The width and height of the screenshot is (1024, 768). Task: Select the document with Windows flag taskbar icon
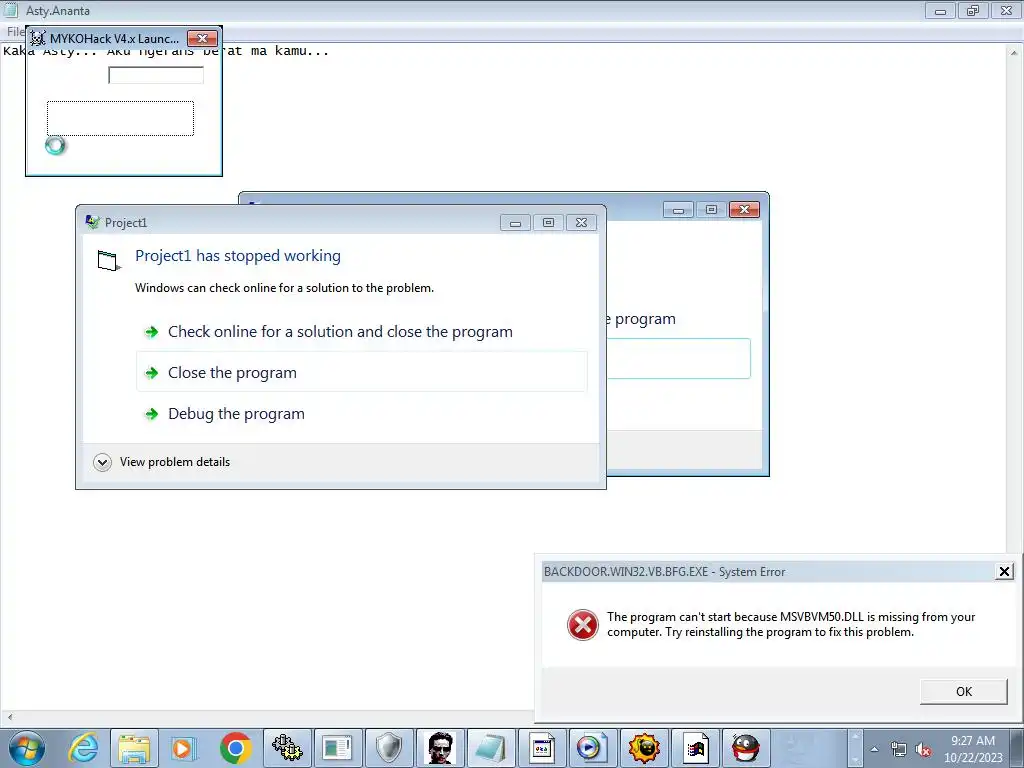(x=694, y=748)
